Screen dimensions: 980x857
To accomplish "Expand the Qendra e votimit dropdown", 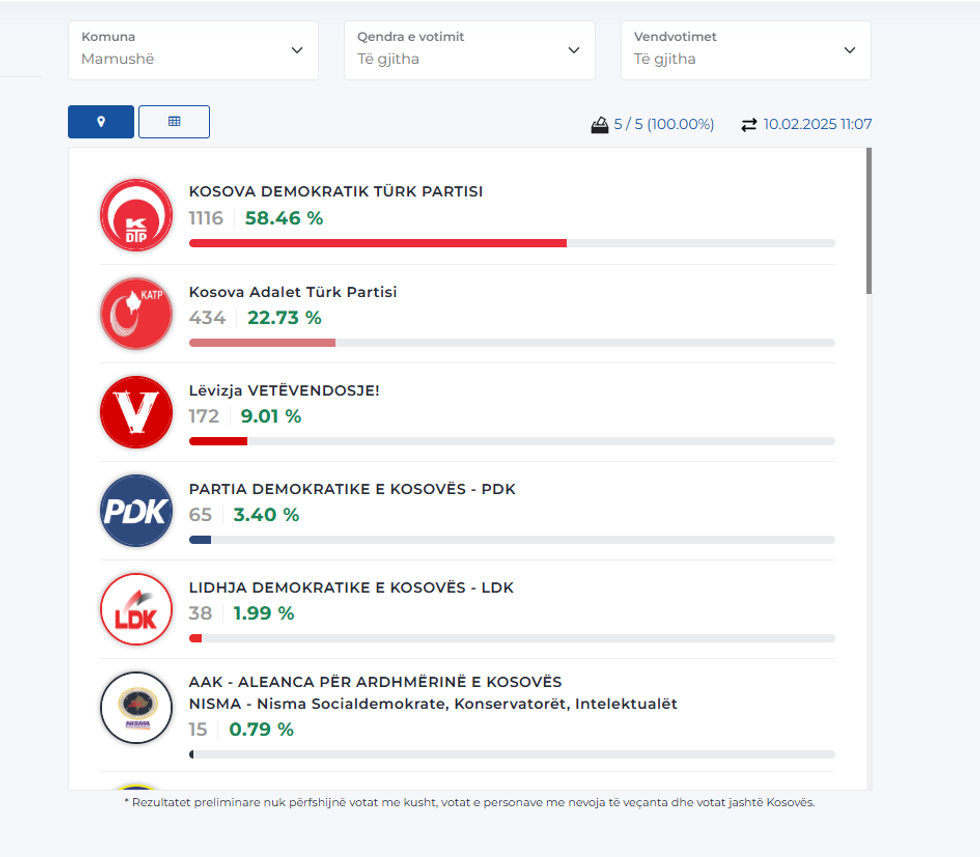I will tap(469, 50).
